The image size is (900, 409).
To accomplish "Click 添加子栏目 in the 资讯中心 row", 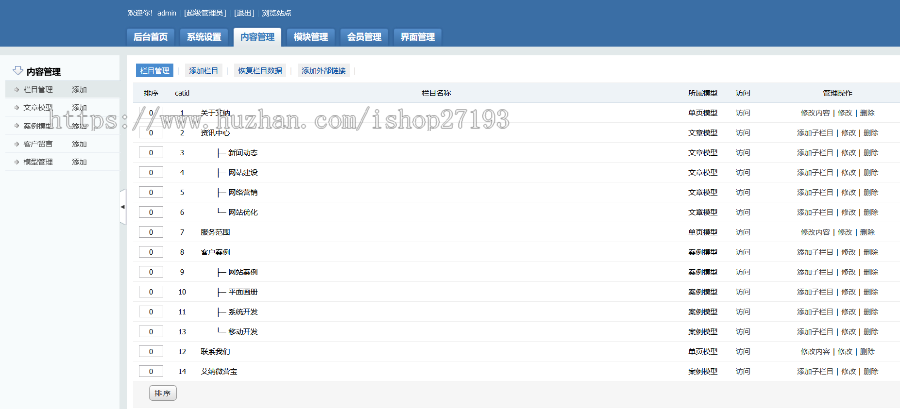I will click(815, 133).
